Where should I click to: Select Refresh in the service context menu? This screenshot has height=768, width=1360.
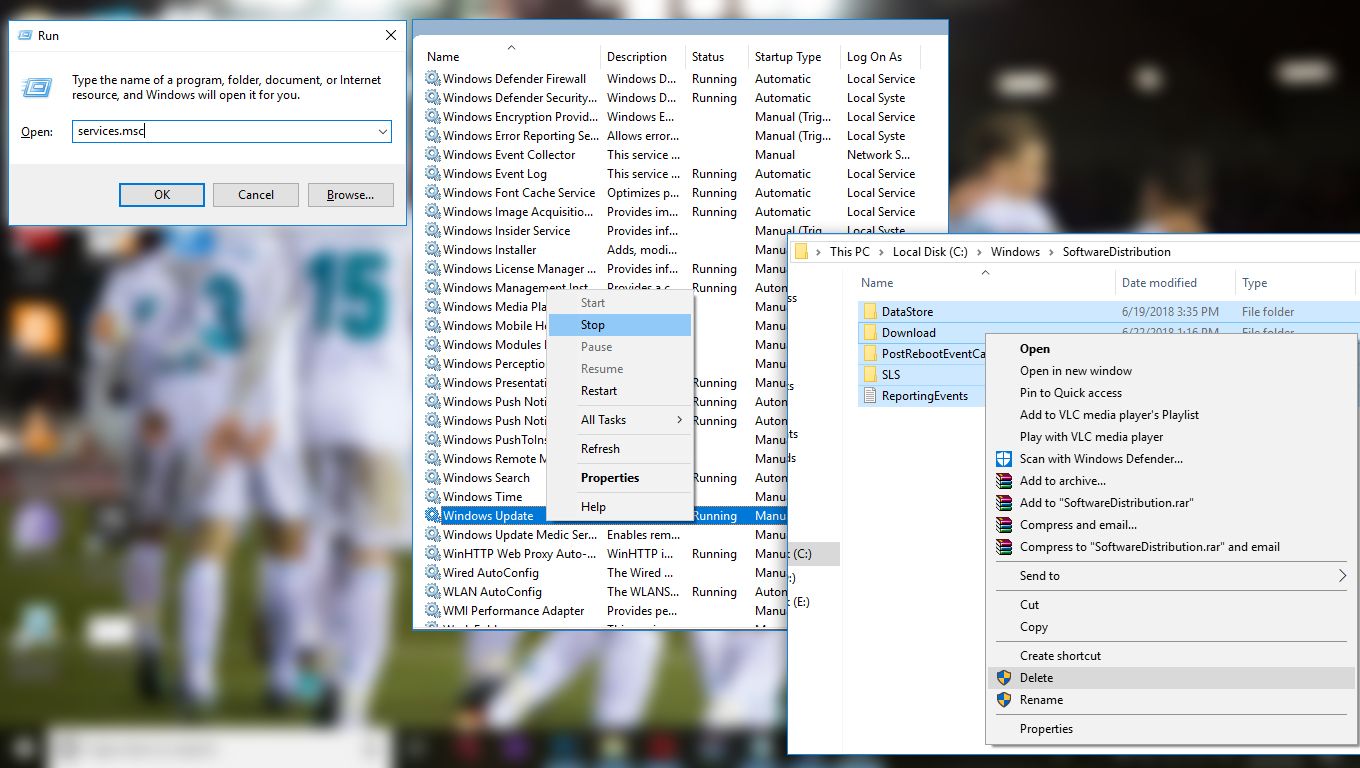coord(620,449)
